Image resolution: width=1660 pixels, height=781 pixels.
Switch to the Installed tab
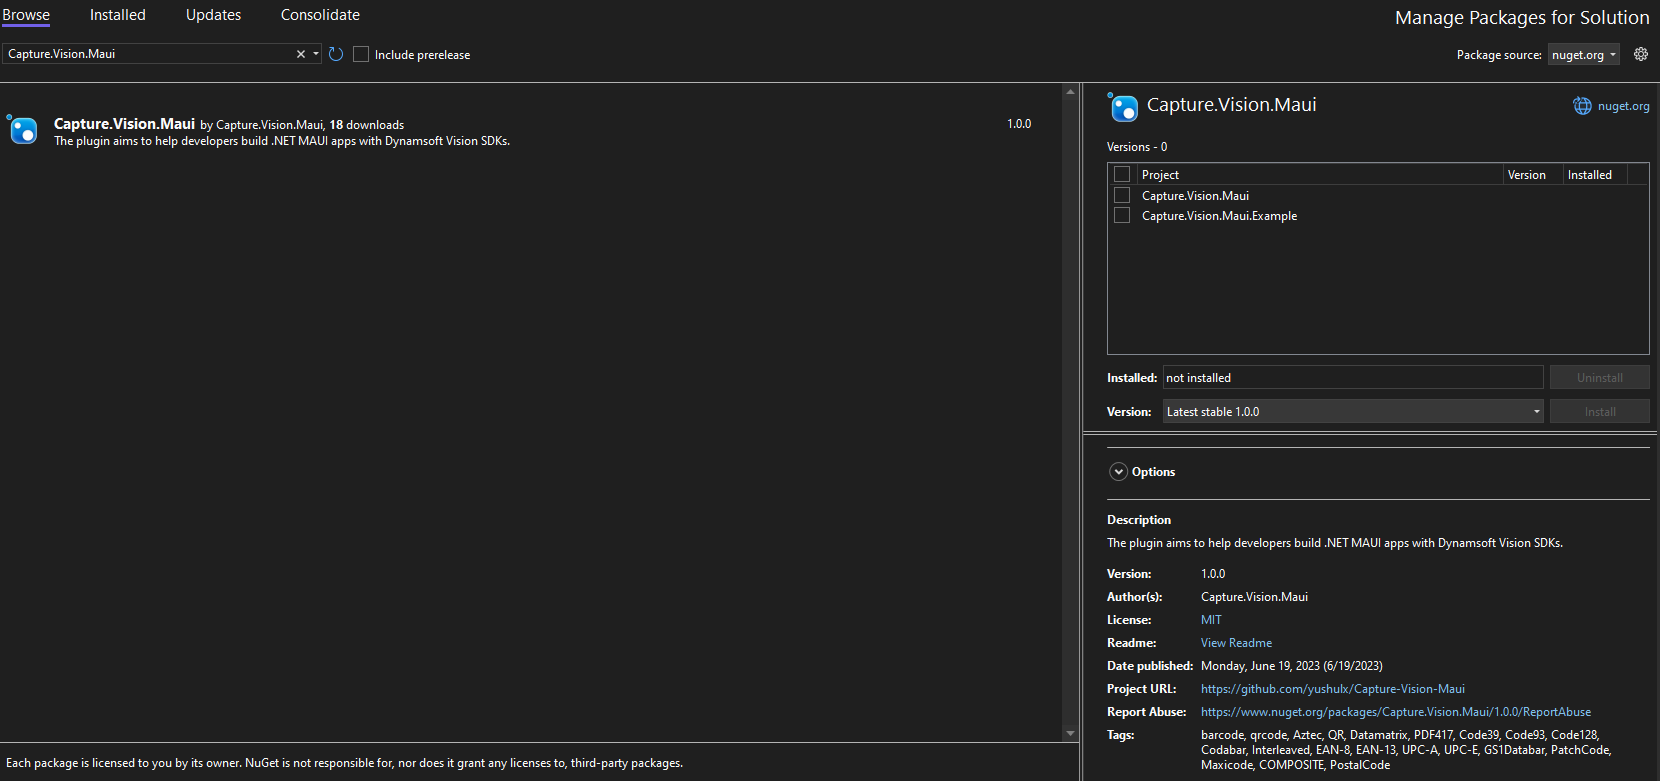(x=117, y=15)
